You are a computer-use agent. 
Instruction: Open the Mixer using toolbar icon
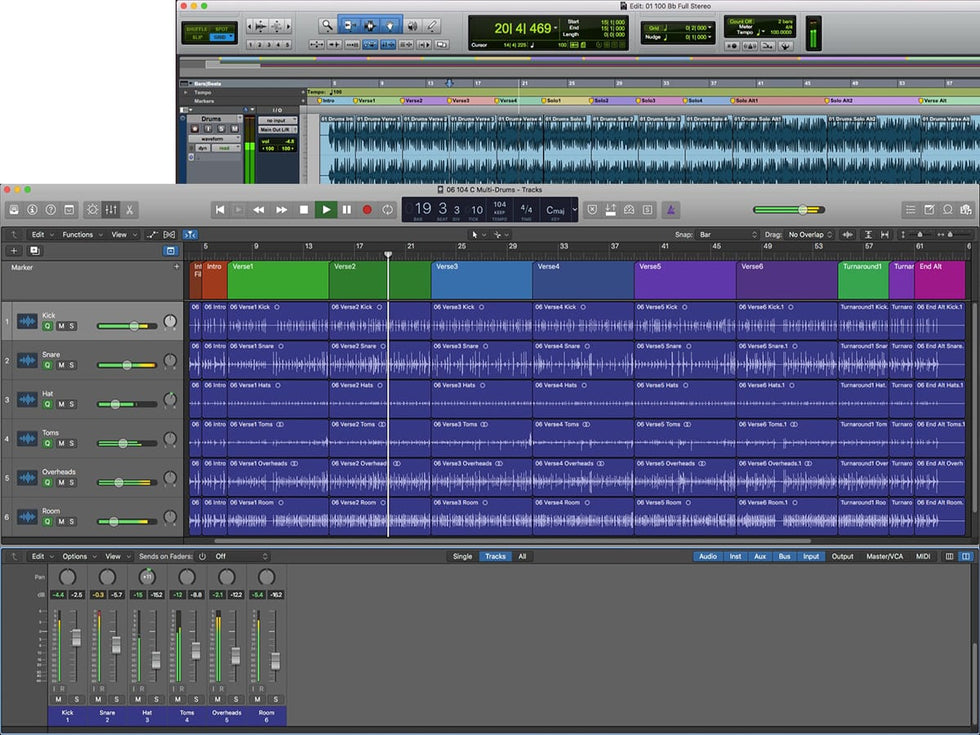[x=111, y=210]
